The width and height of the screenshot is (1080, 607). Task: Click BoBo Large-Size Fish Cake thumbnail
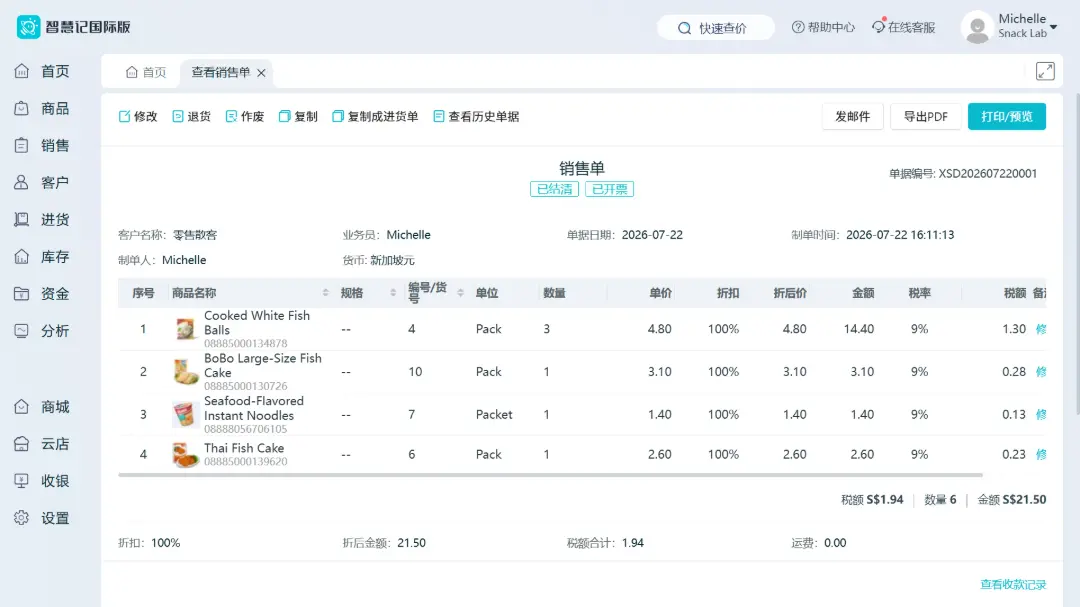coord(185,371)
